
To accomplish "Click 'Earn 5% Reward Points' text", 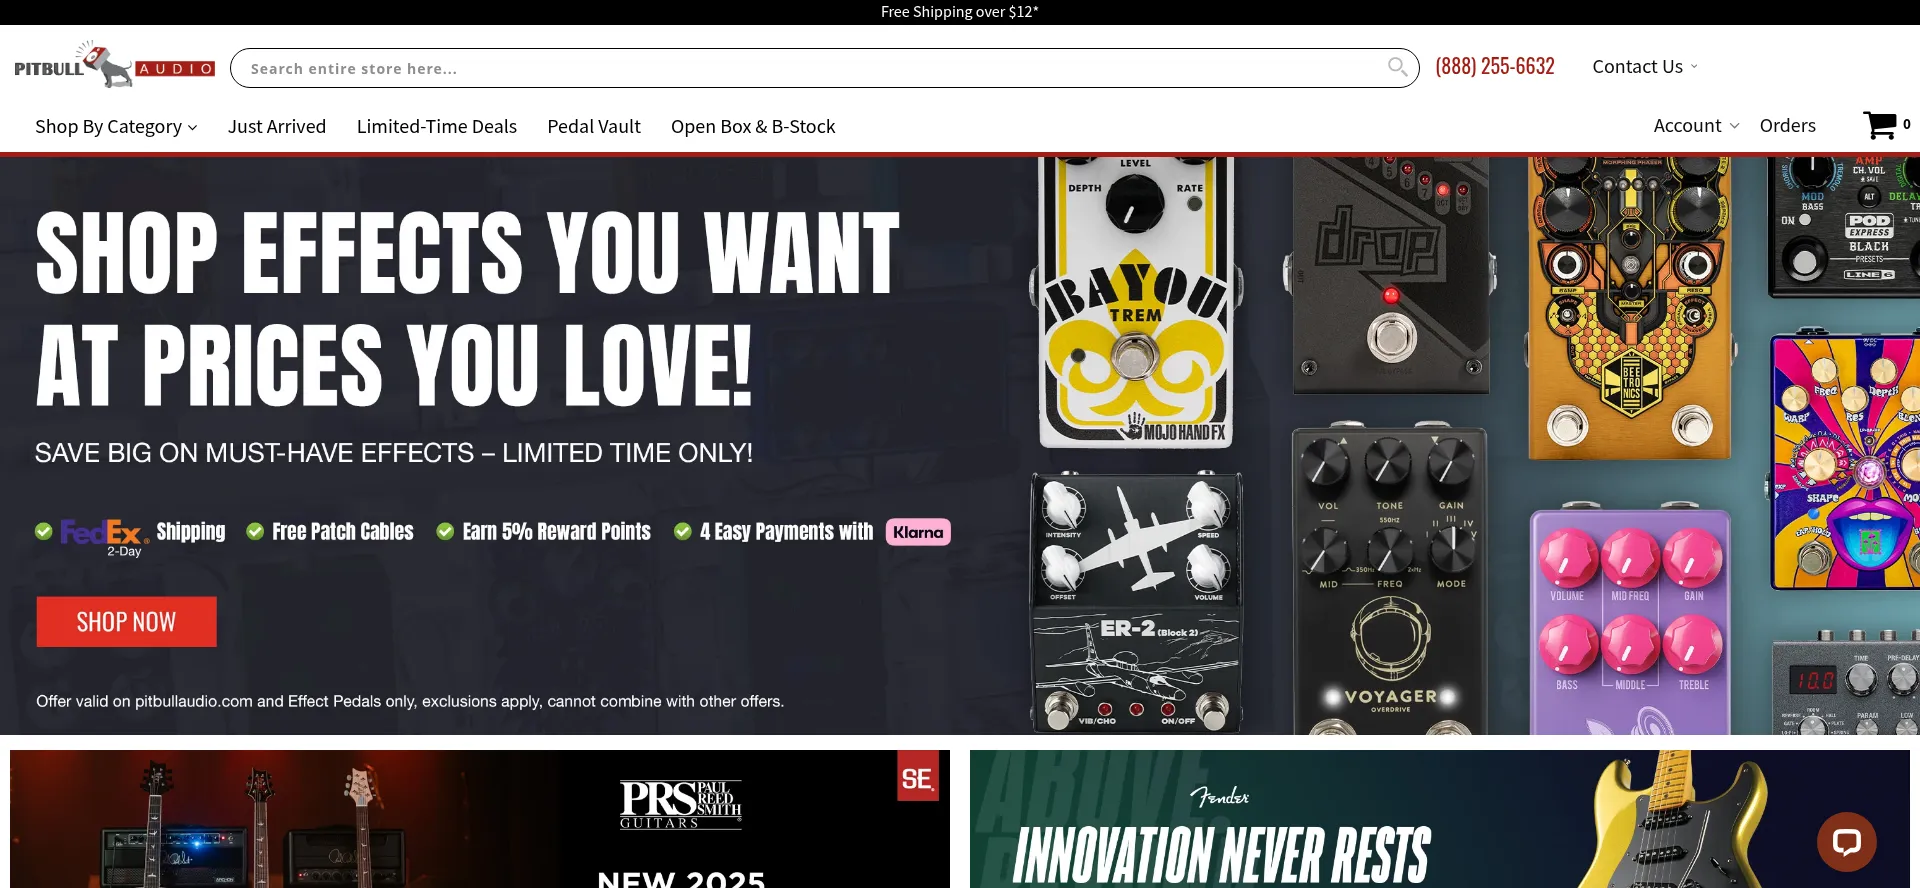I will [x=556, y=532].
